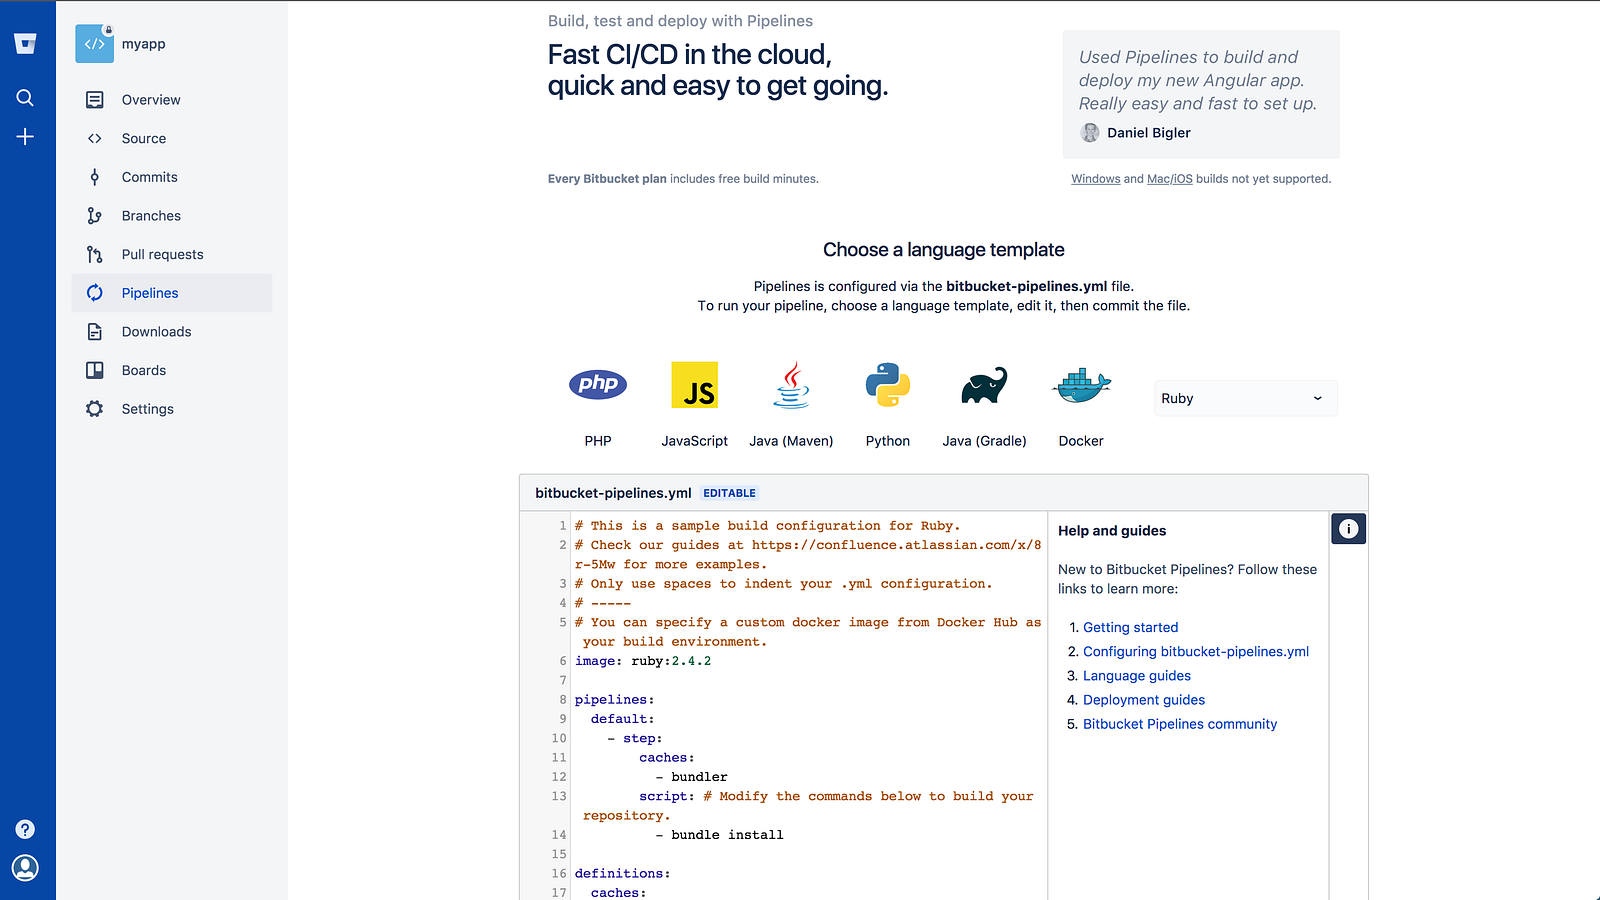
Task: Select the Docker whale logo template
Action: [1082, 385]
